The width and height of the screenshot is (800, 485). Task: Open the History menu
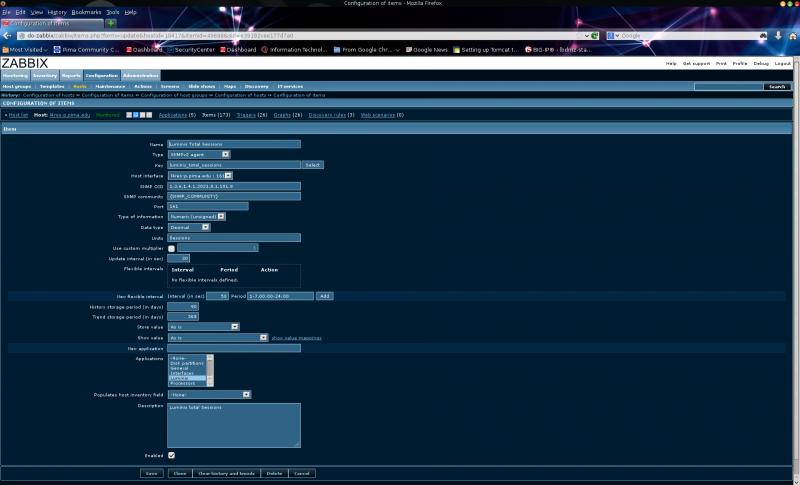point(57,12)
